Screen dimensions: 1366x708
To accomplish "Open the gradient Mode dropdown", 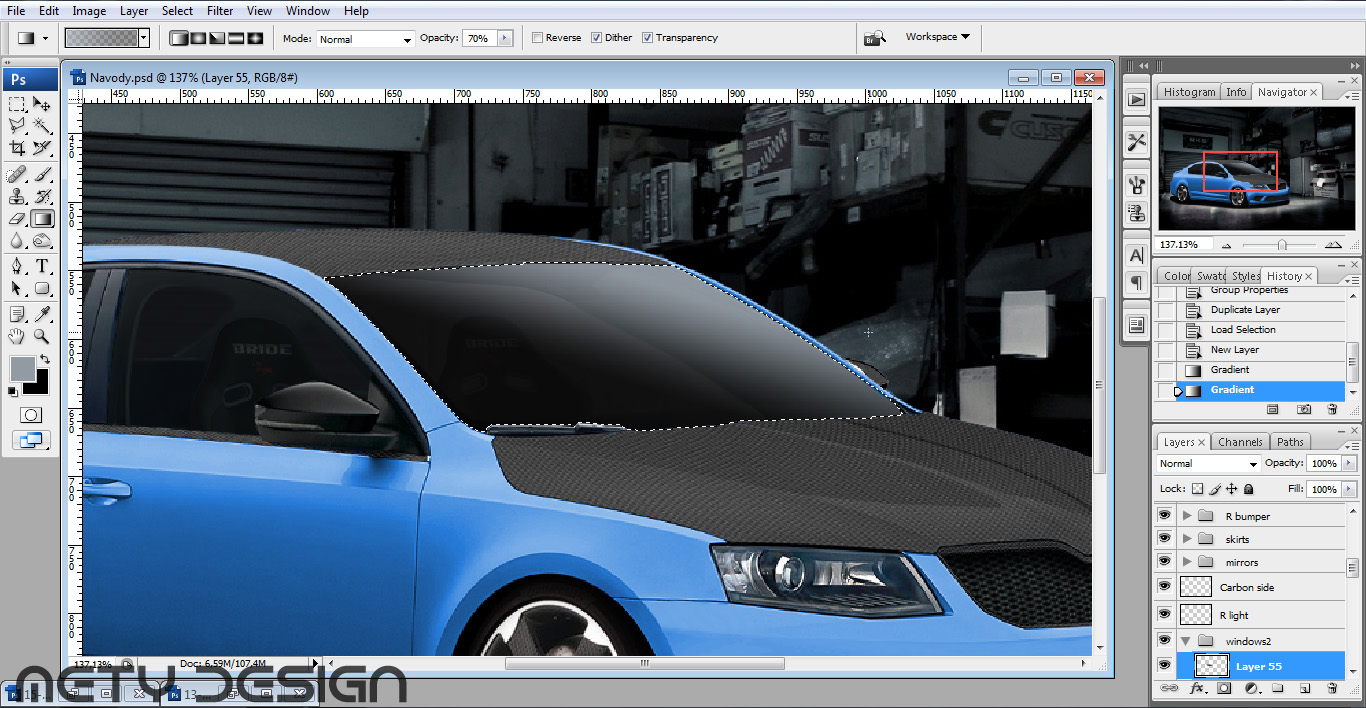I will pos(366,39).
